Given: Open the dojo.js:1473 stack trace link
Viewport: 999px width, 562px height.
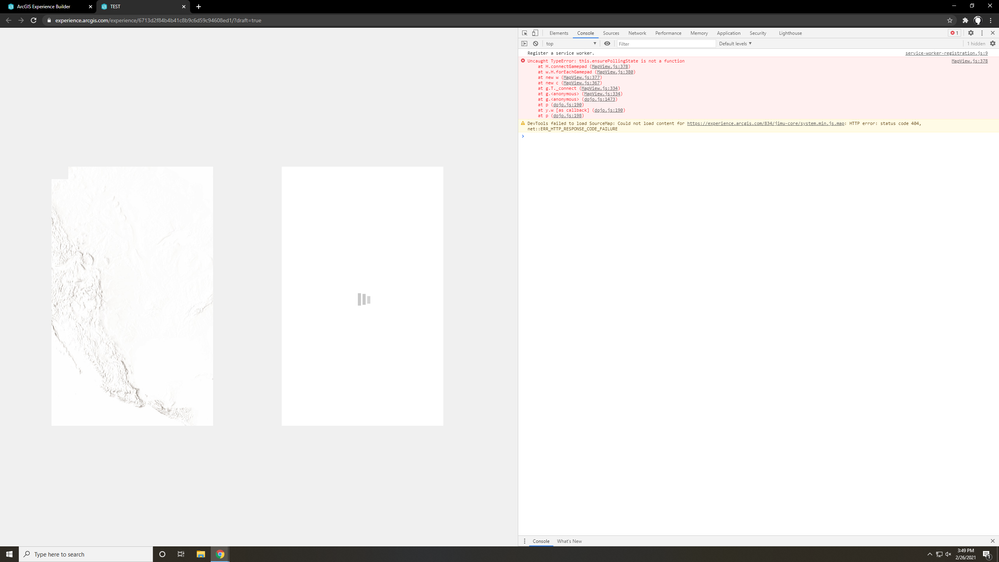Looking at the screenshot, I should tap(600, 99).
